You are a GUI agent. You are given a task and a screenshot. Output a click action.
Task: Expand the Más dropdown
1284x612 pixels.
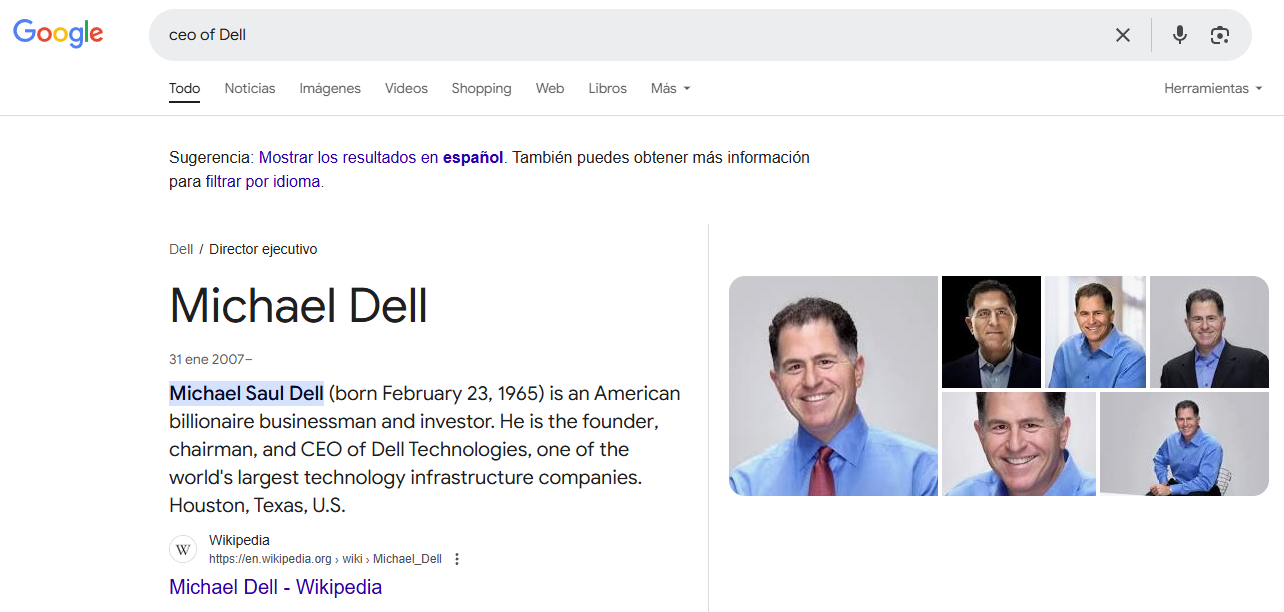tap(670, 88)
